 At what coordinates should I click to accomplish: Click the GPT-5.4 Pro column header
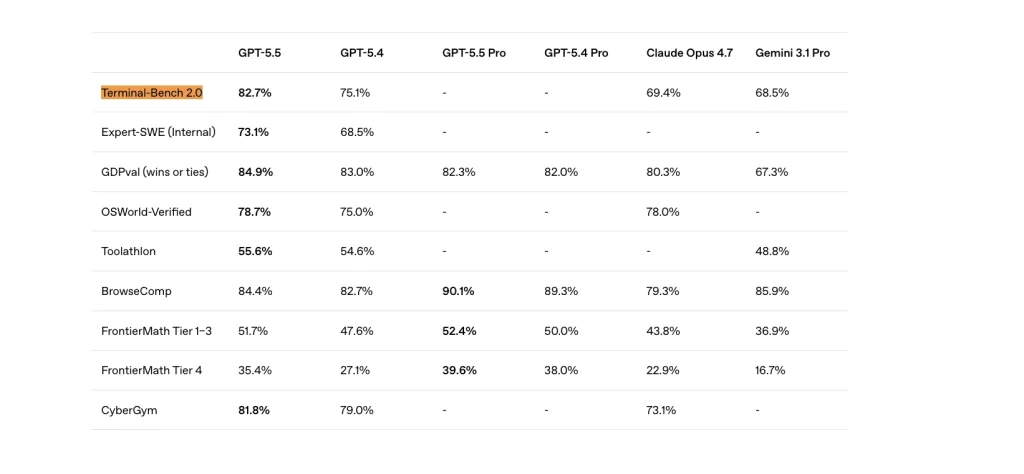[576, 53]
